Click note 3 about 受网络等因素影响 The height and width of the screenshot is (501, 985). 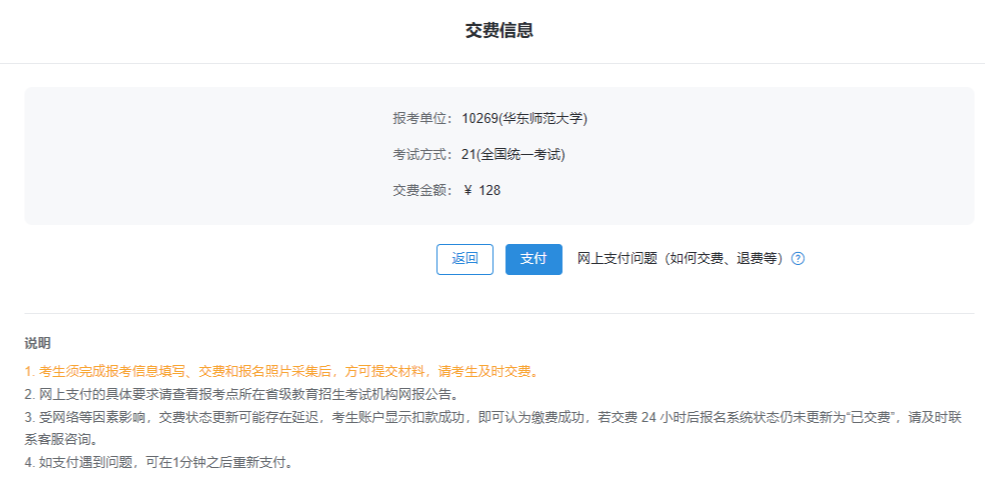pos(493,428)
